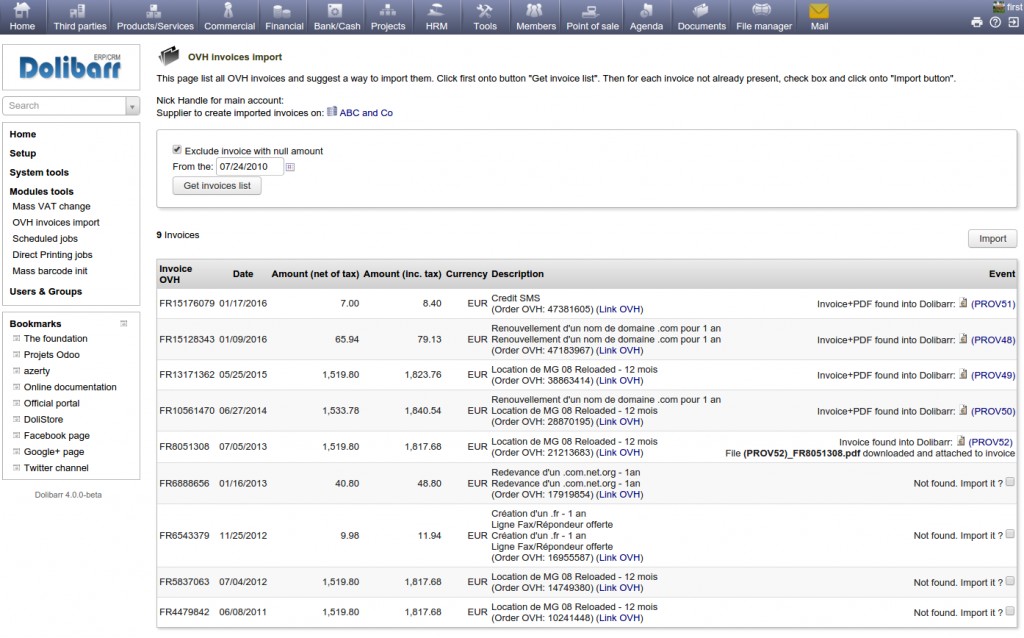Expand the Search box dropdown arrow
The image size is (1024, 638).
(132, 106)
